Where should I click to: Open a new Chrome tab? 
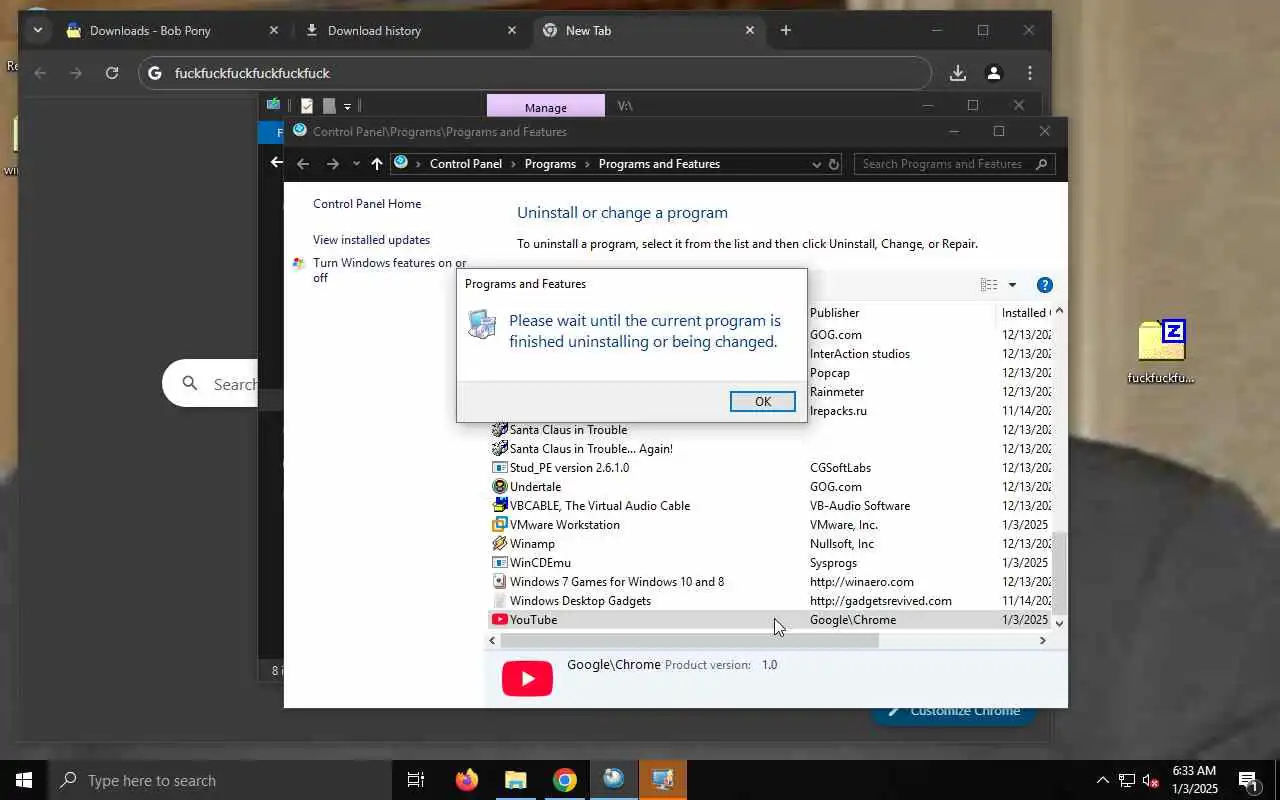(x=786, y=30)
